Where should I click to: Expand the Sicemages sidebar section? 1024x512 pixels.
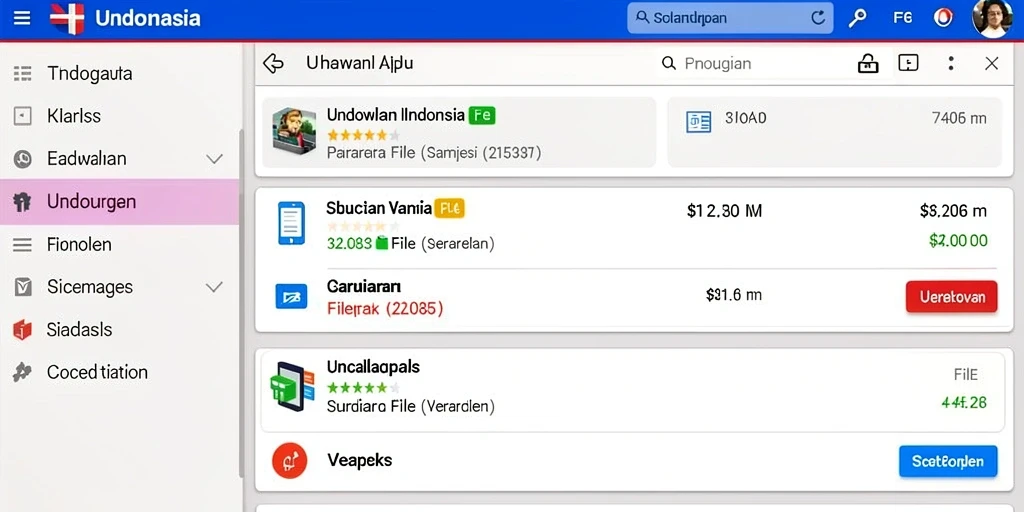[x=214, y=287]
